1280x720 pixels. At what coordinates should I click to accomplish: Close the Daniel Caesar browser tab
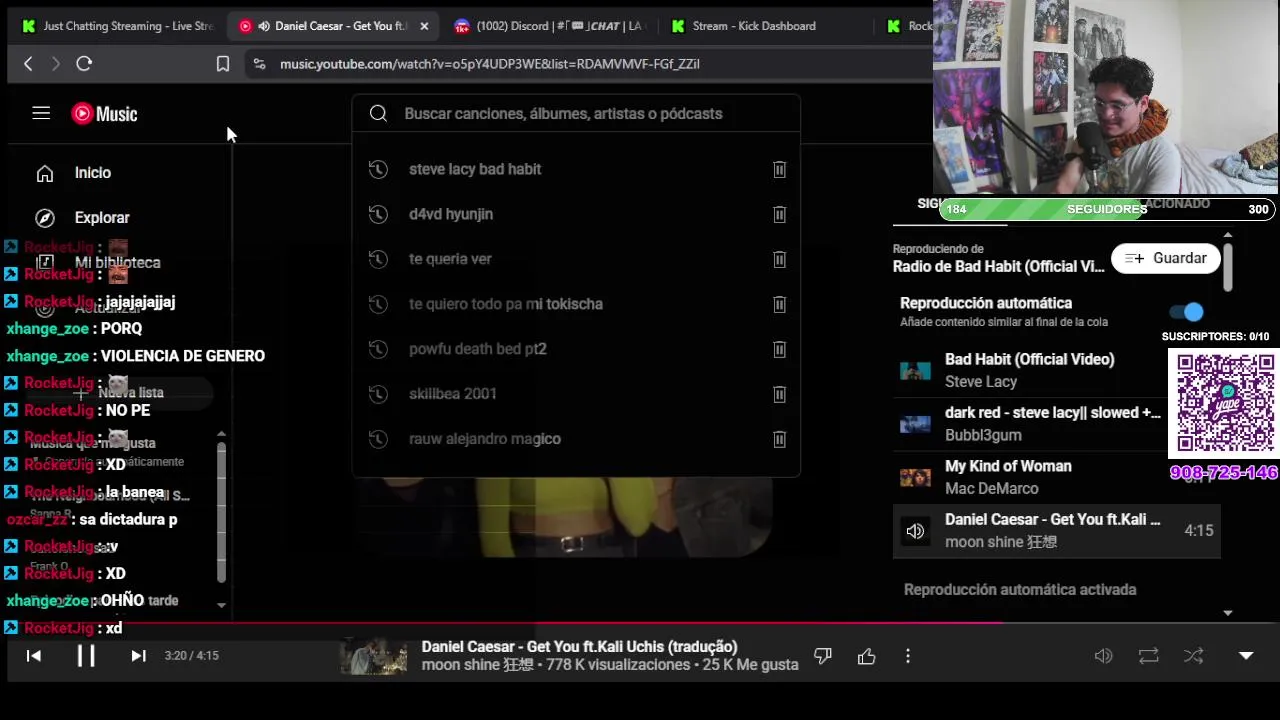tap(424, 26)
